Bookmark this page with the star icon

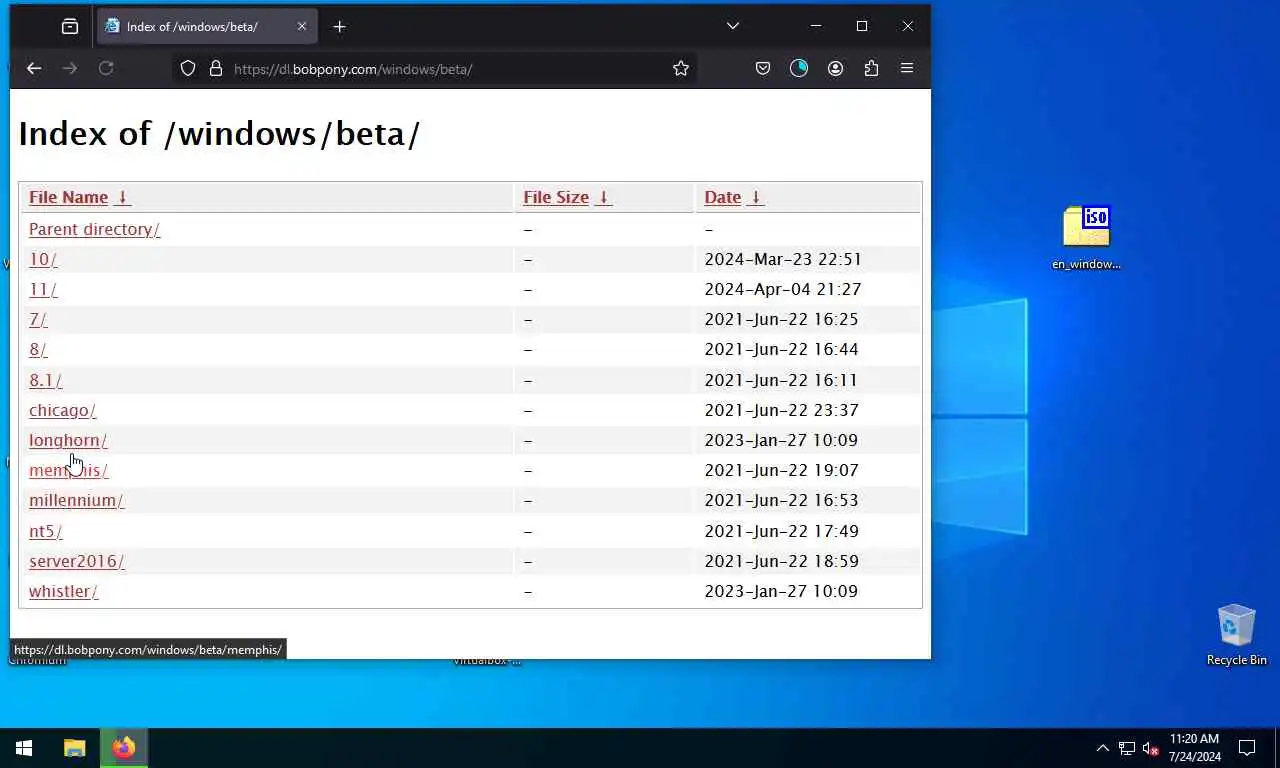point(681,68)
